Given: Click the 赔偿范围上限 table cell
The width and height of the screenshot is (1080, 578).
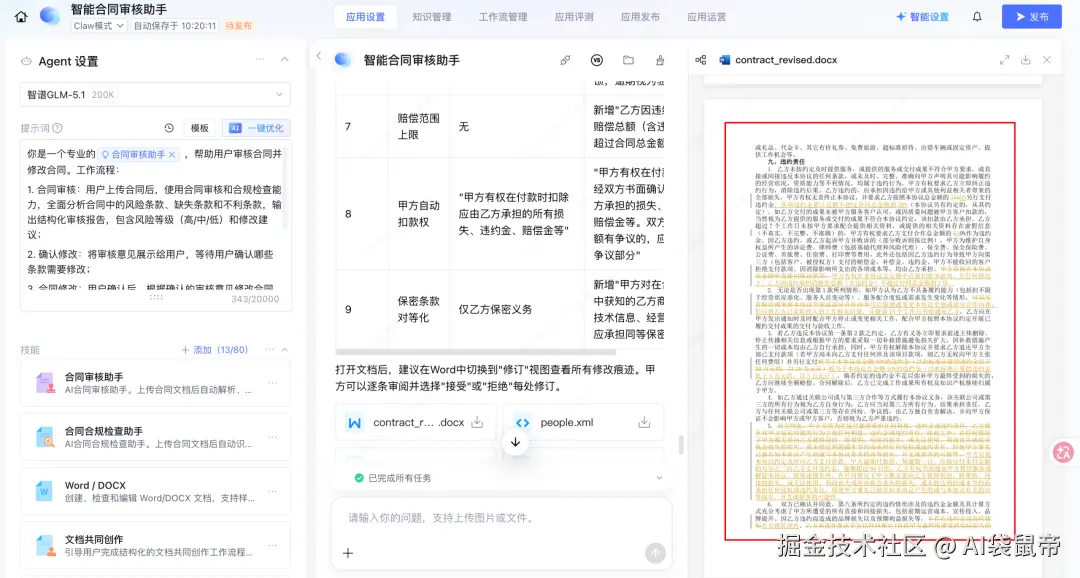Looking at the screenshot, I should [418, 126].
